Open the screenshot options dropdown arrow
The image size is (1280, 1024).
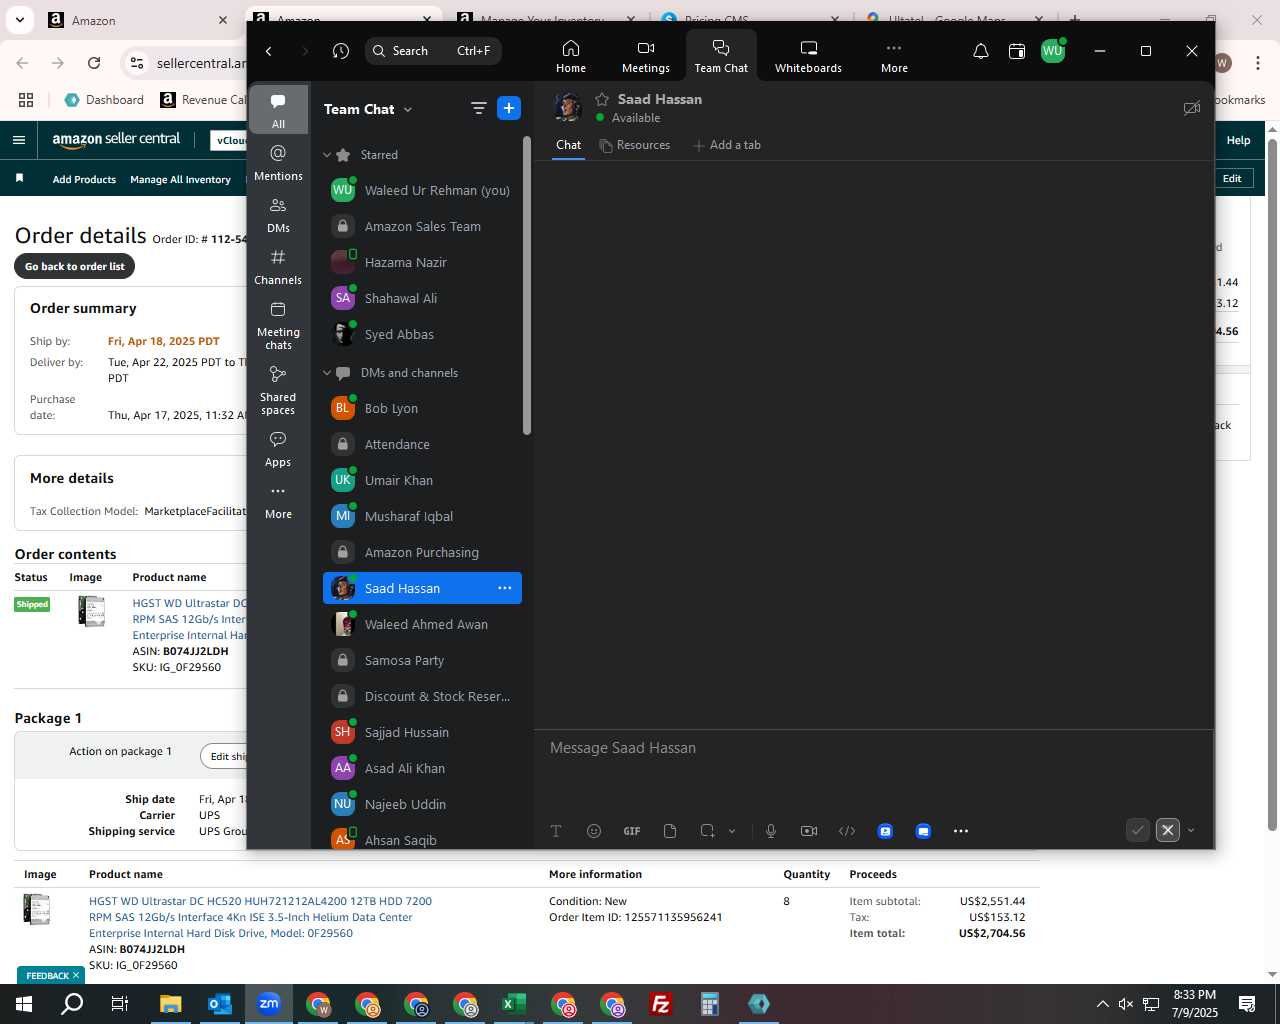(x=732, y=831)
